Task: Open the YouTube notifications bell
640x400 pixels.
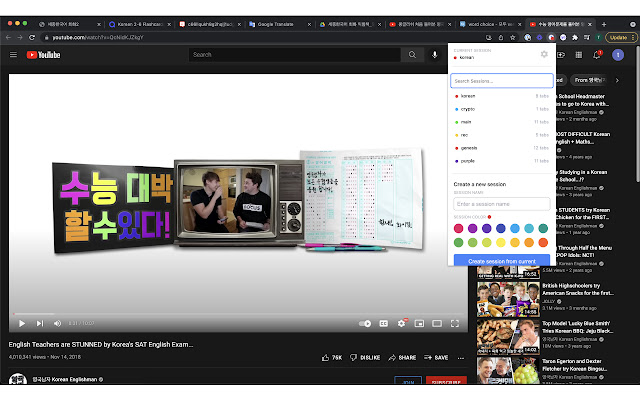Action: coord(597,55)
